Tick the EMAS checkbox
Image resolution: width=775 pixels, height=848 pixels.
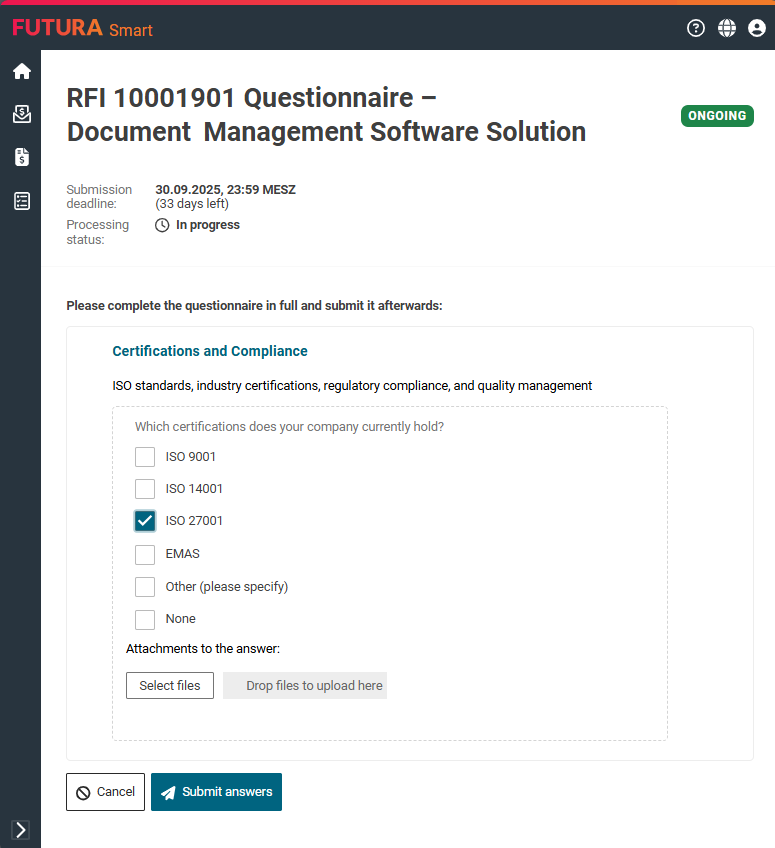(145, 554)
